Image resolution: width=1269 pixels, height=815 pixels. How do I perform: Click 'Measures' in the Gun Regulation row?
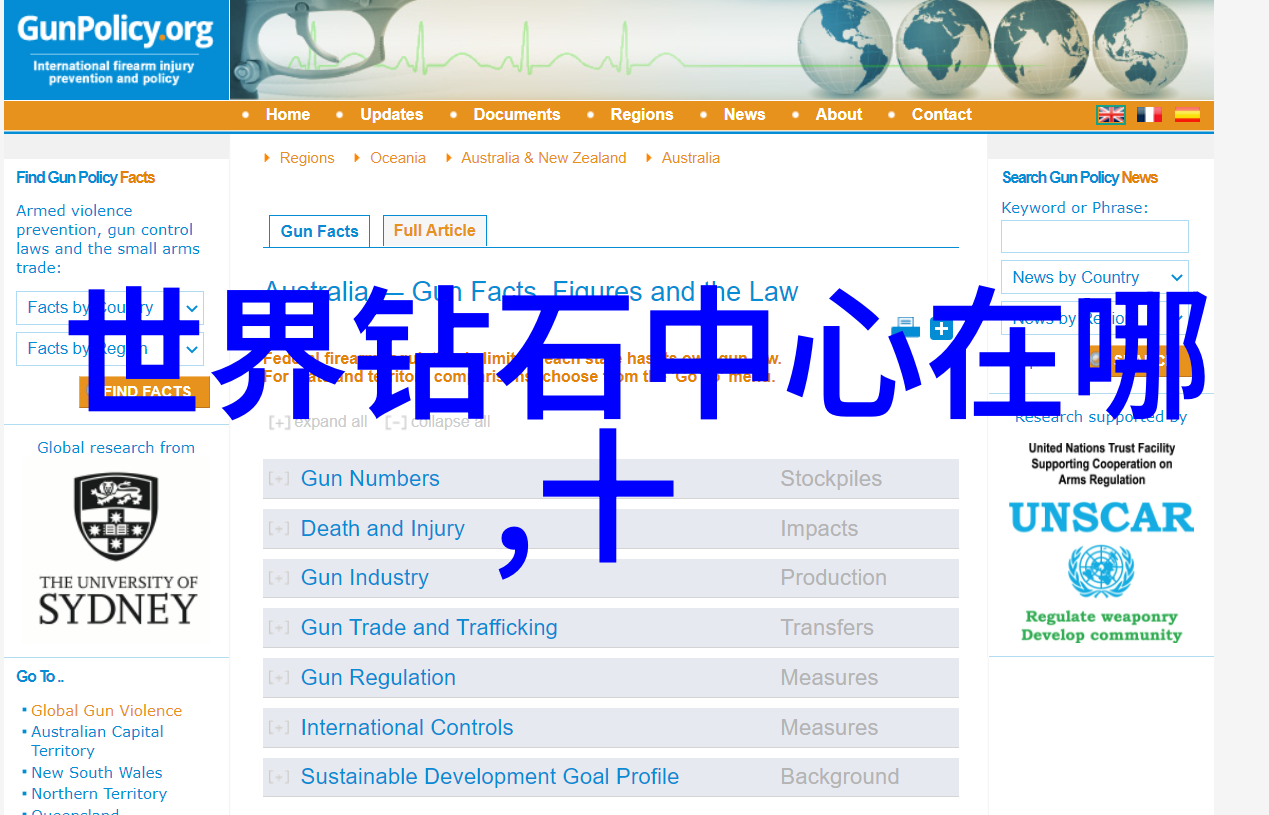[x=829, y=678]
